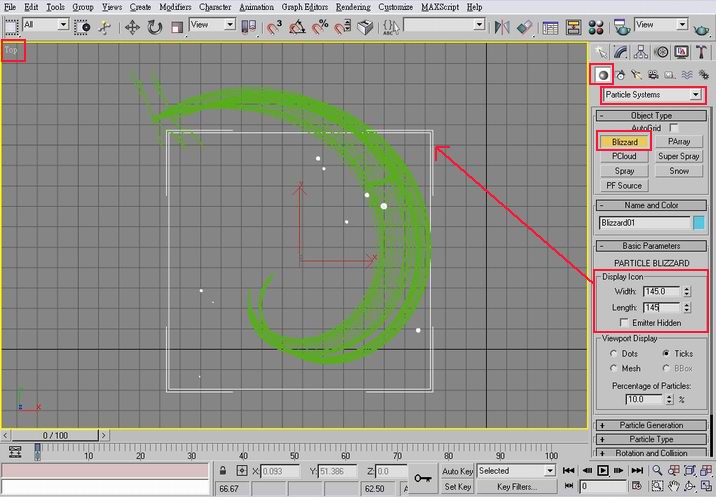Click the Blizzard01 name field
Viewport: 716px width, 497px height.
(x=644, y=223)
